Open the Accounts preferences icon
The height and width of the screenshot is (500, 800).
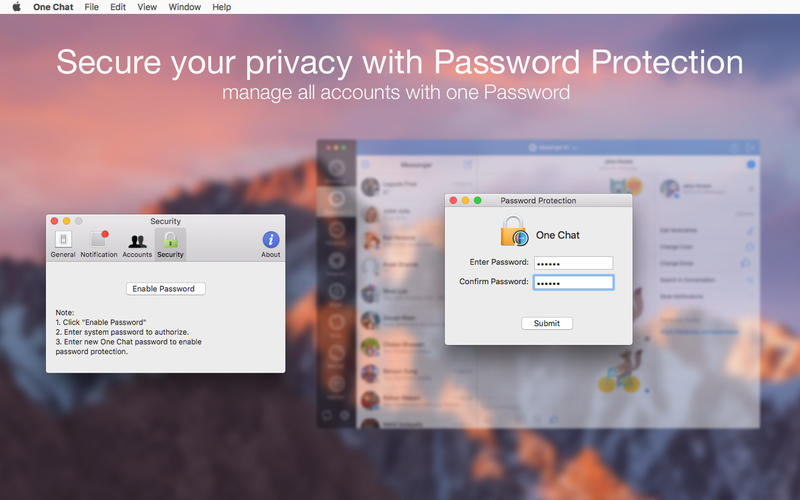point(137,241)
